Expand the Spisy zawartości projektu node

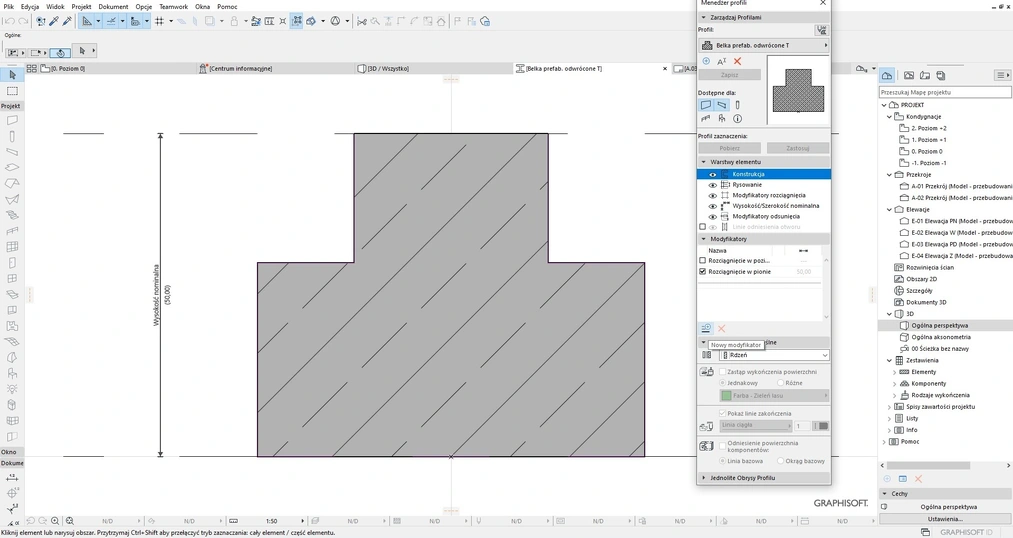(x=890, y=407)
